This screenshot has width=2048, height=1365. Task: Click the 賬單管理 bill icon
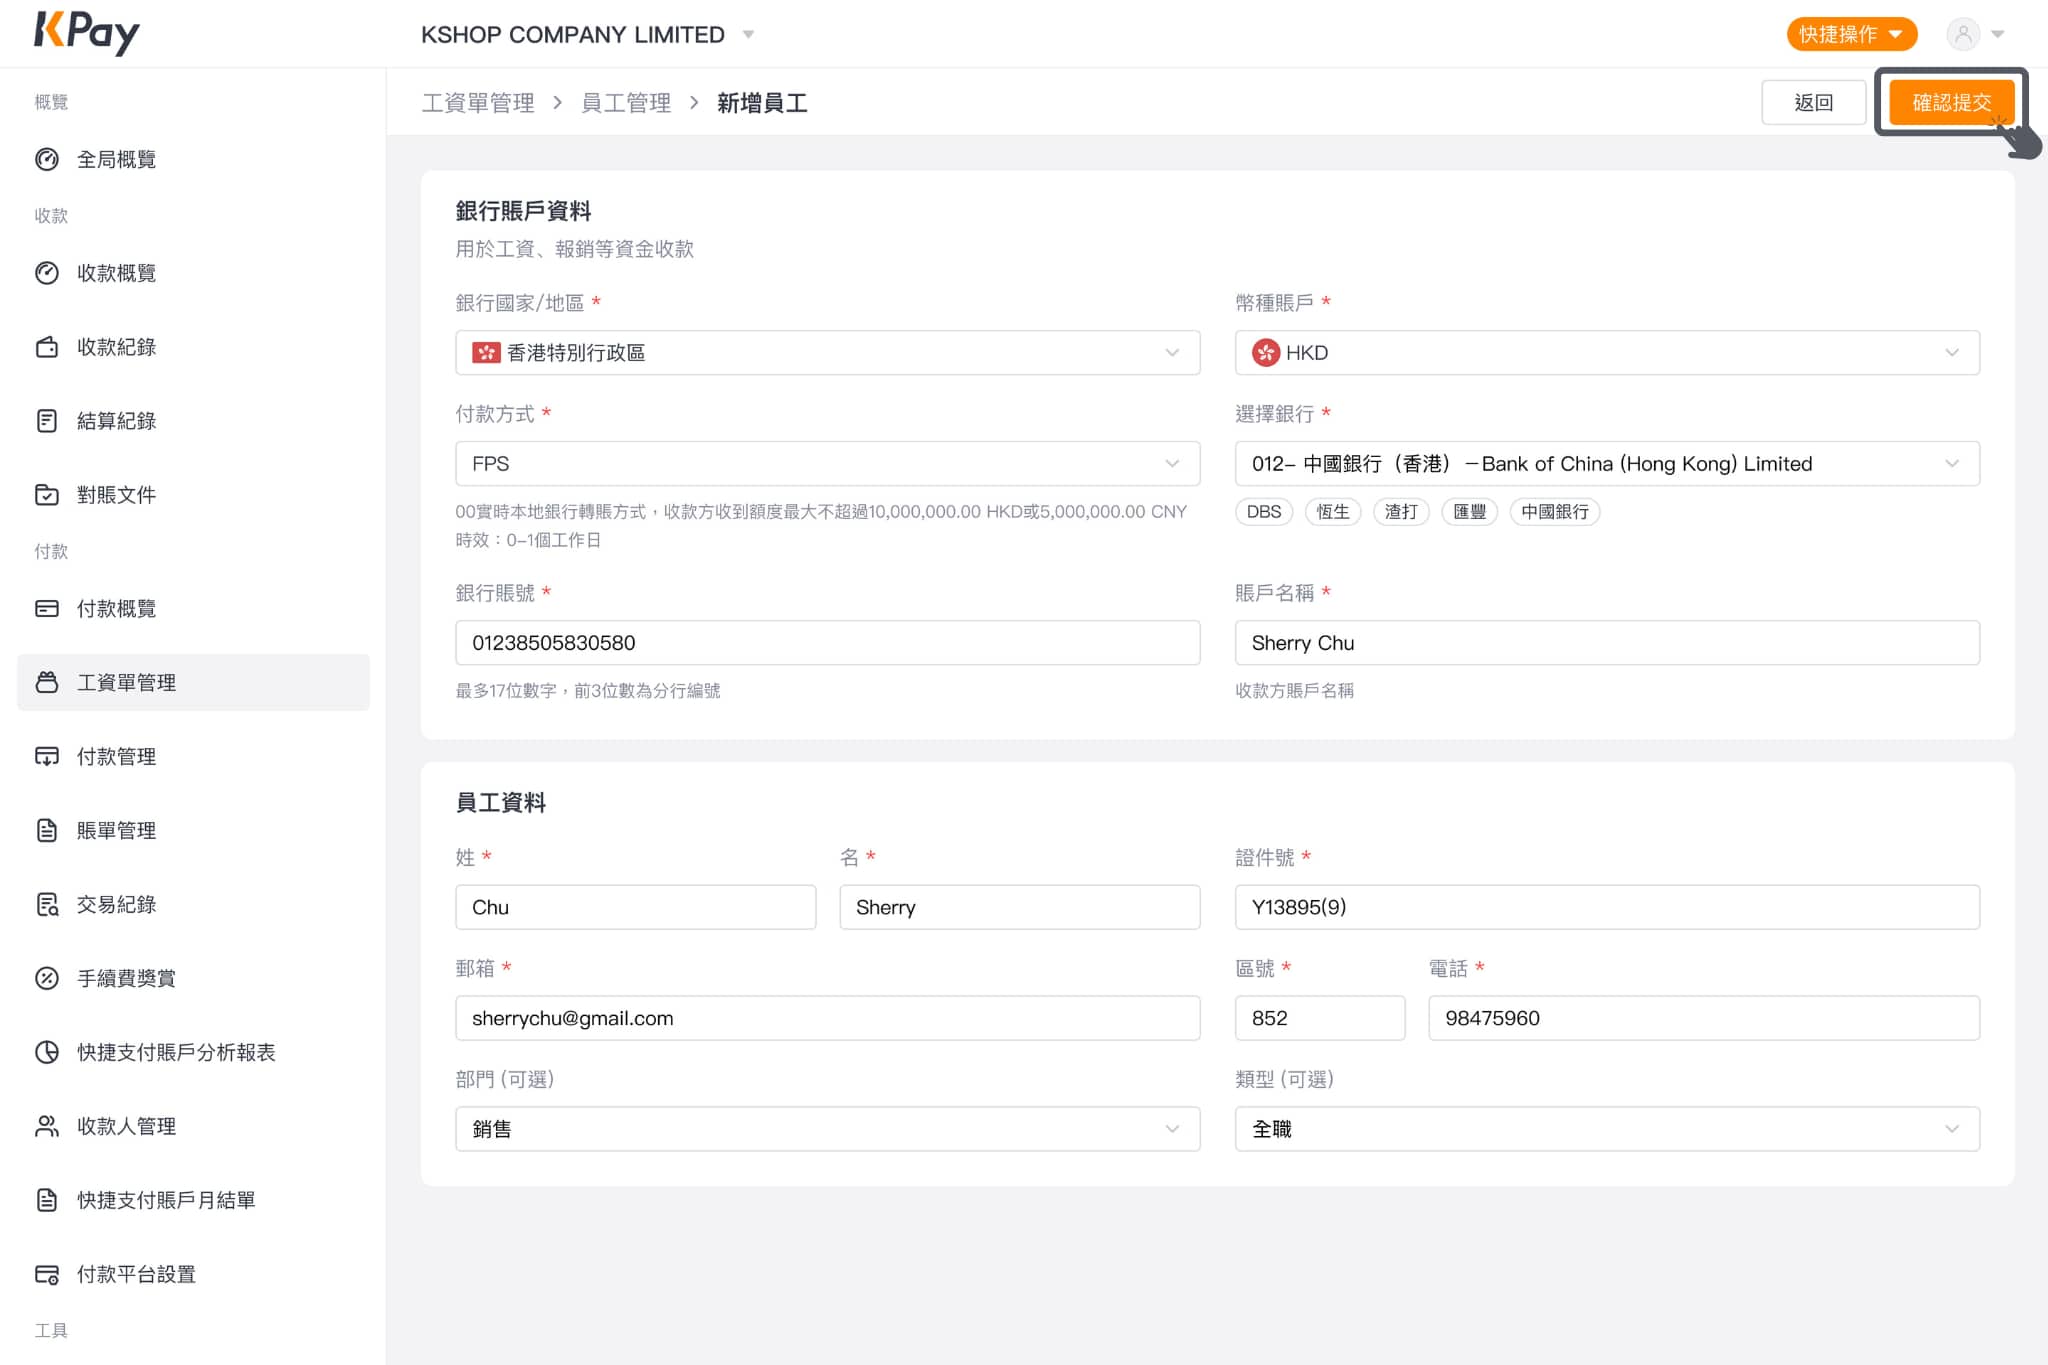pos(47,831)
